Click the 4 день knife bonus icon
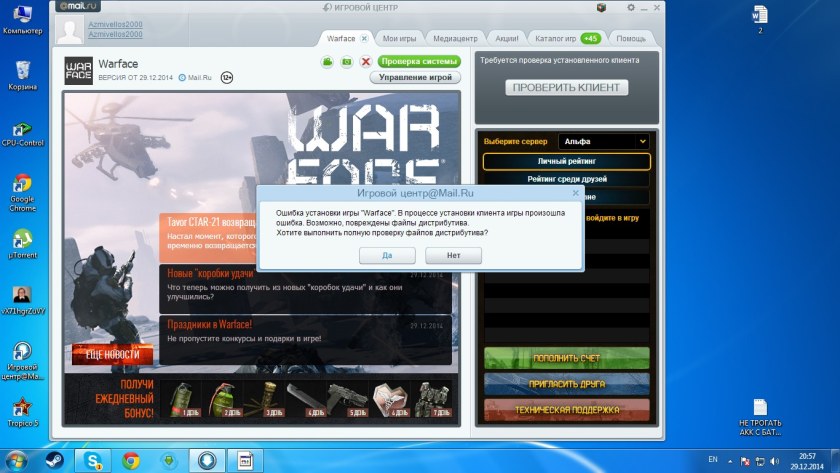Image resolution: width=840 pixels, height=473 pixels. point(306,399)
